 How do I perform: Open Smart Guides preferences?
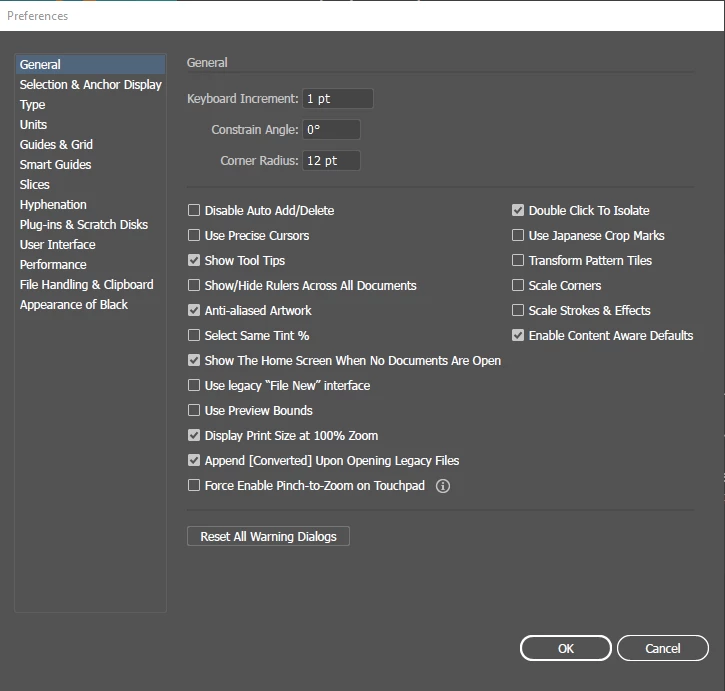pos(91,165)
